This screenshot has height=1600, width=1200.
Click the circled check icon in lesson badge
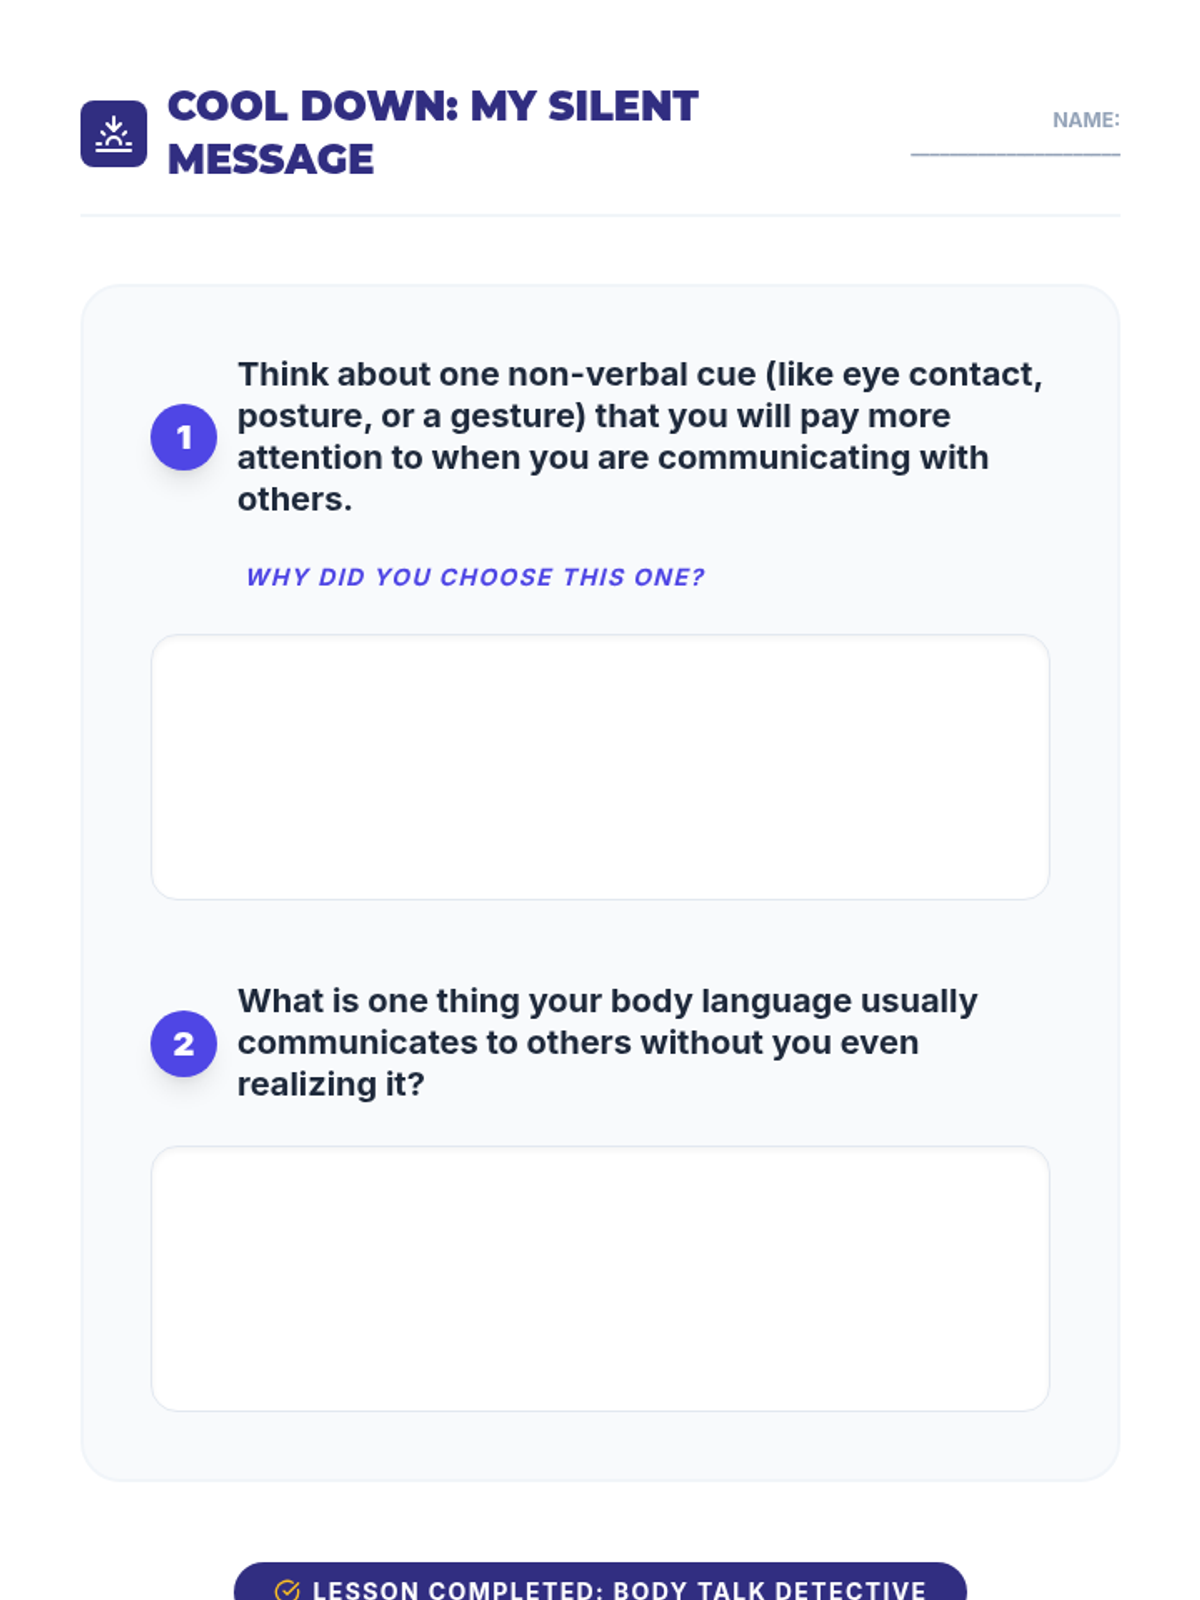coord(287,1589)
